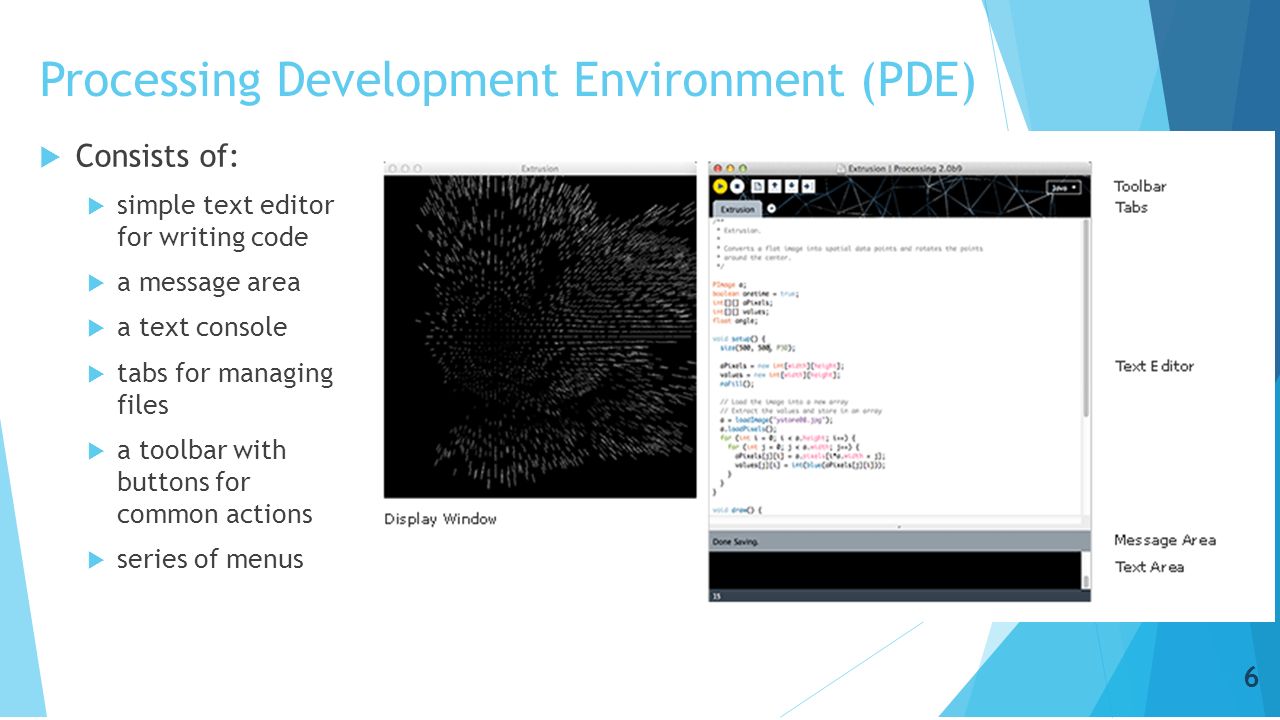
Task: Click the "void setup() {" code line
Action: (739, 339)
